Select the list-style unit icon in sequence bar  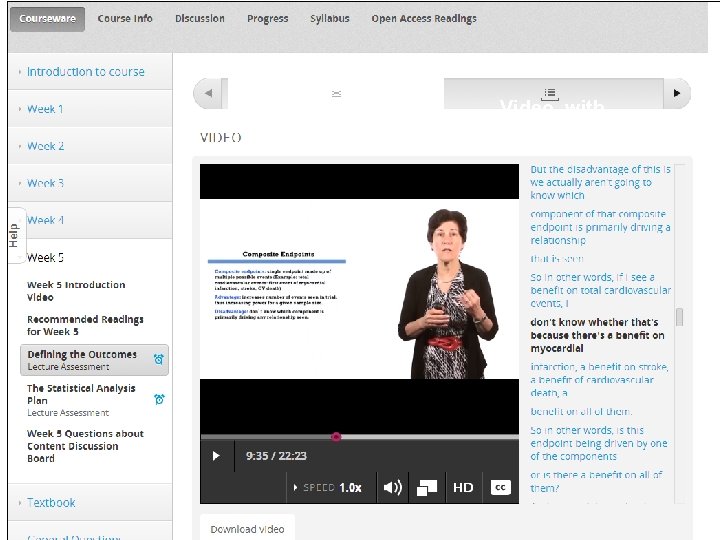[550, 94]
